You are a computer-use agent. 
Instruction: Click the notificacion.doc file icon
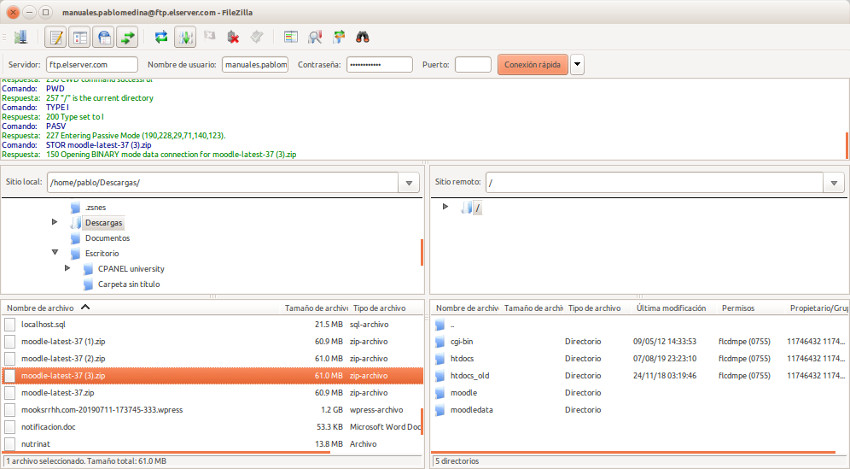coord(10,427)
